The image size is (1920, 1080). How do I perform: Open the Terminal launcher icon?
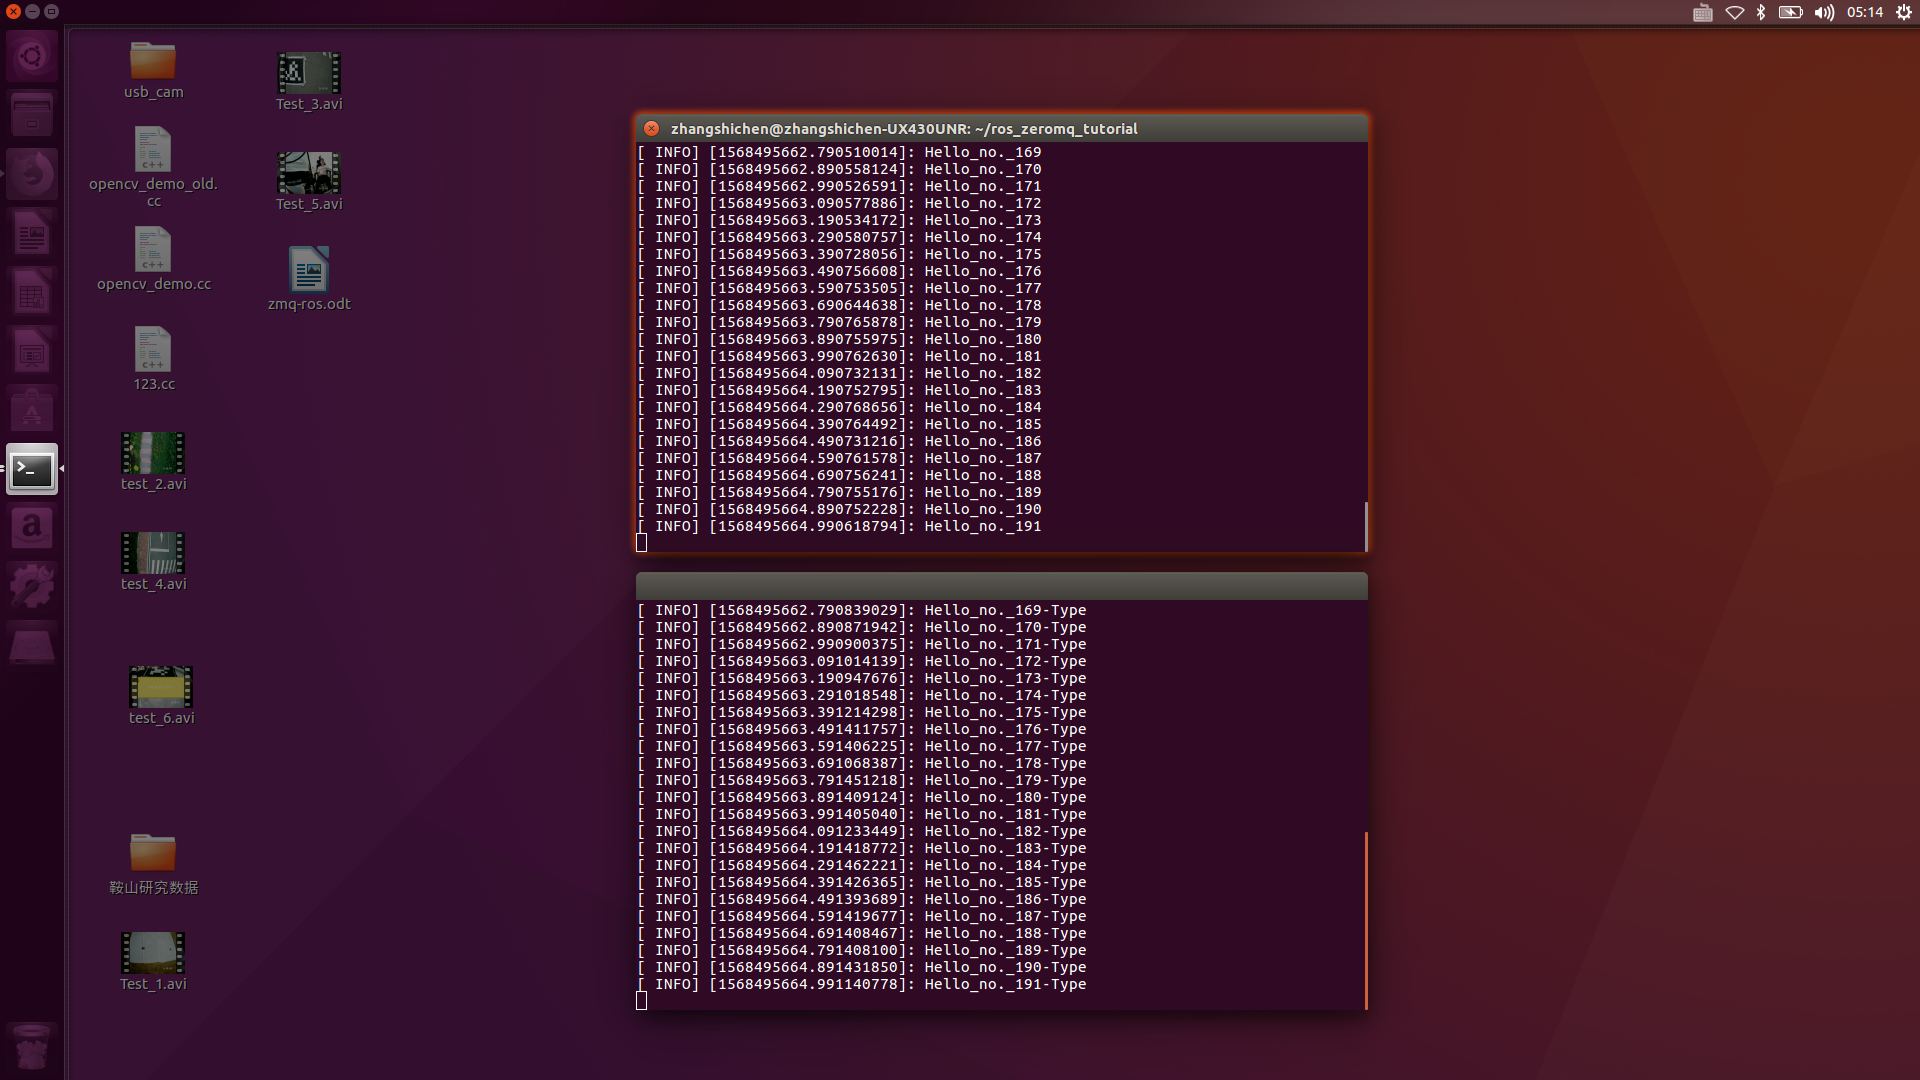(x=32, y=469)
